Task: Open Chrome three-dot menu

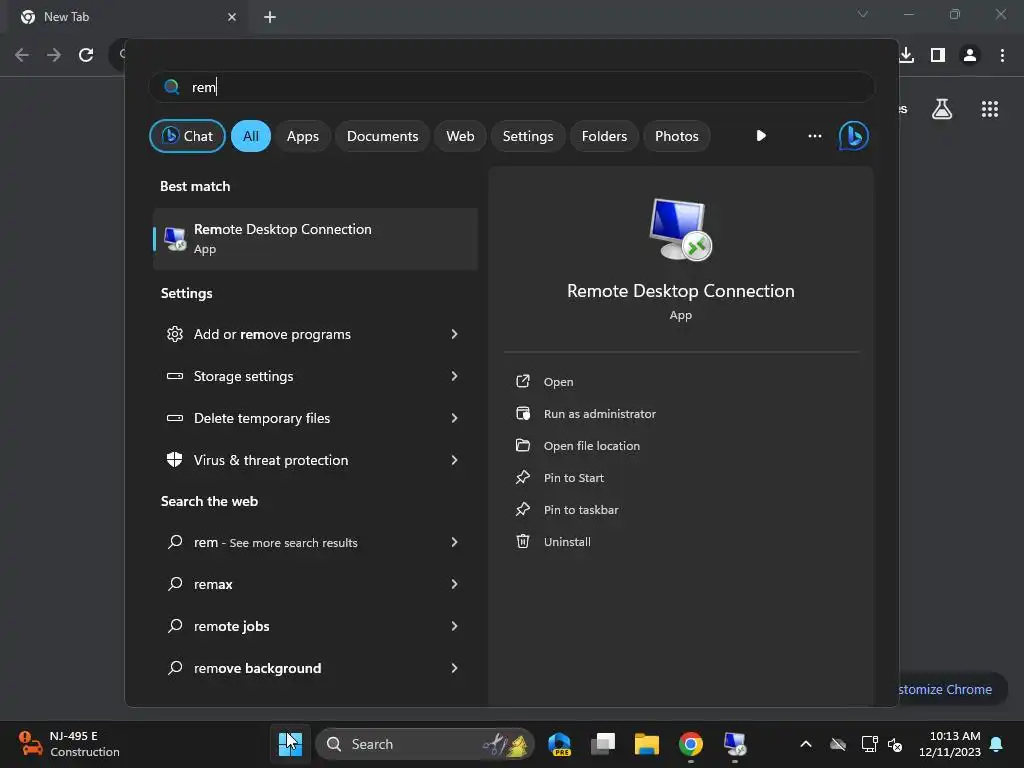Action: pyautogui.click(x=1002, y=55)
